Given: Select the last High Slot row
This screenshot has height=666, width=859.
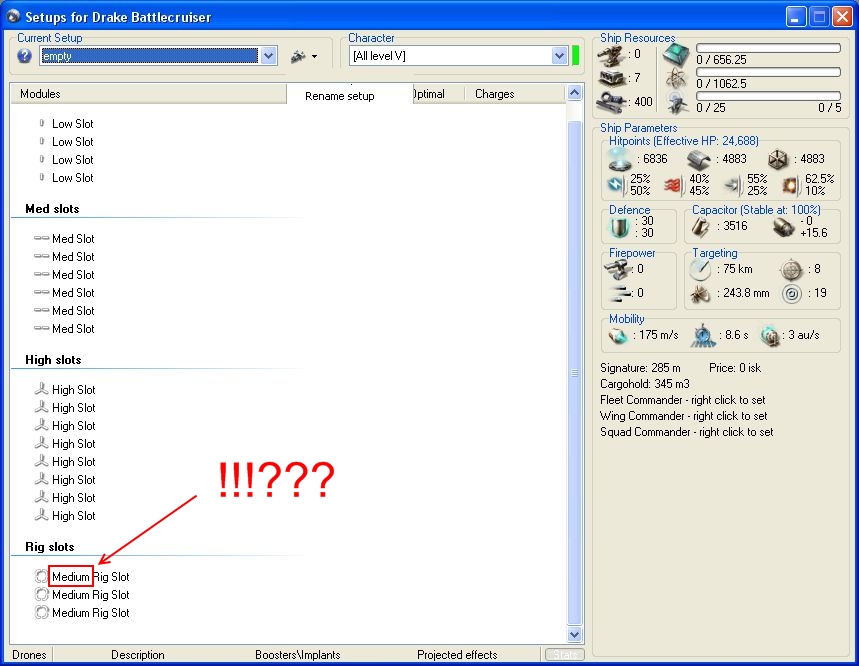Looking at the screenshot, I should (65, 515).
